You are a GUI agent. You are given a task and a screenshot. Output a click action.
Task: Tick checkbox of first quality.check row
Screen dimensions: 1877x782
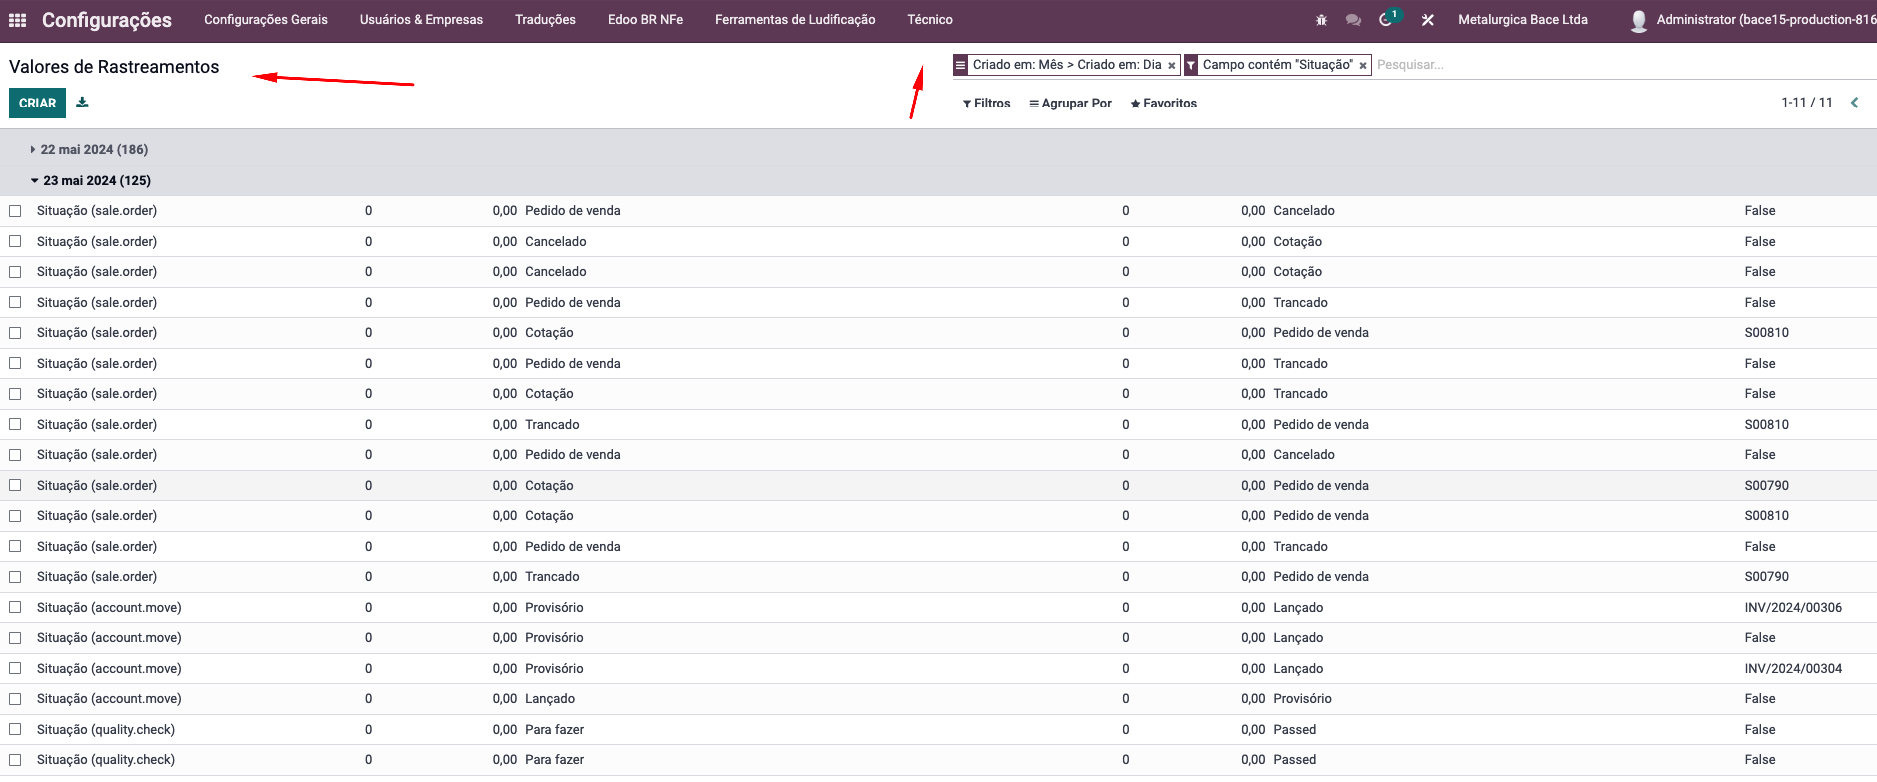pos(15,729)
